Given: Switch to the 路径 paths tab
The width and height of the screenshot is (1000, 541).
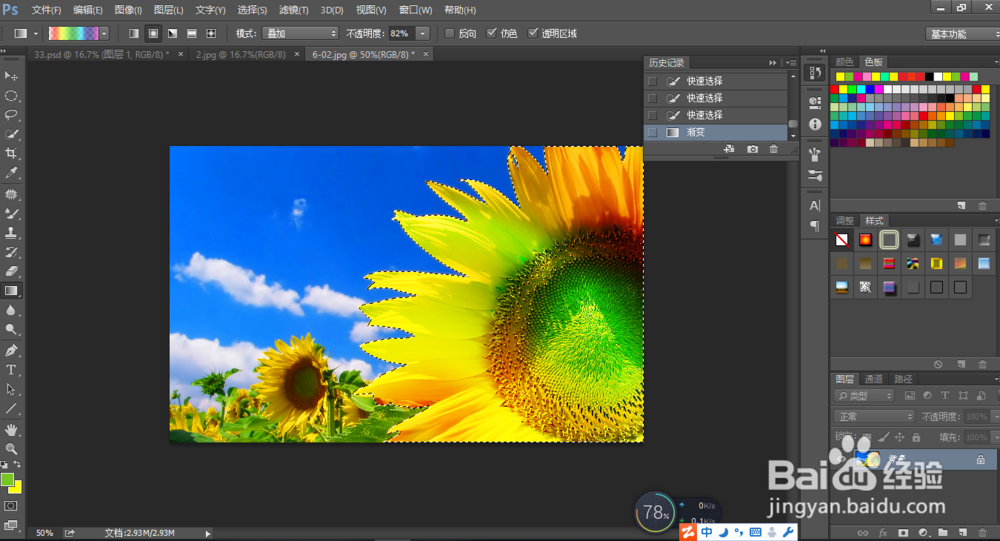Looking at the screenshot, I should [903, 379].
